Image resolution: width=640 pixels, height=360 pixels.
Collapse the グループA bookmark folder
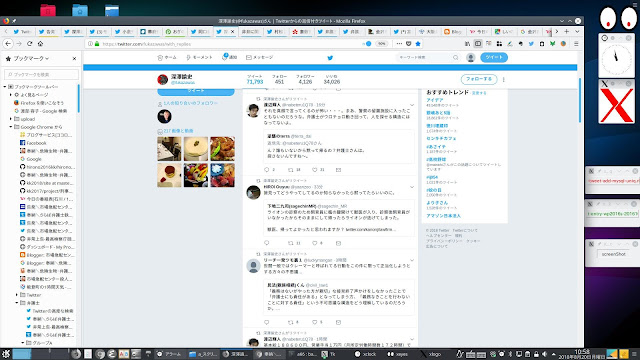click(22, 343)
